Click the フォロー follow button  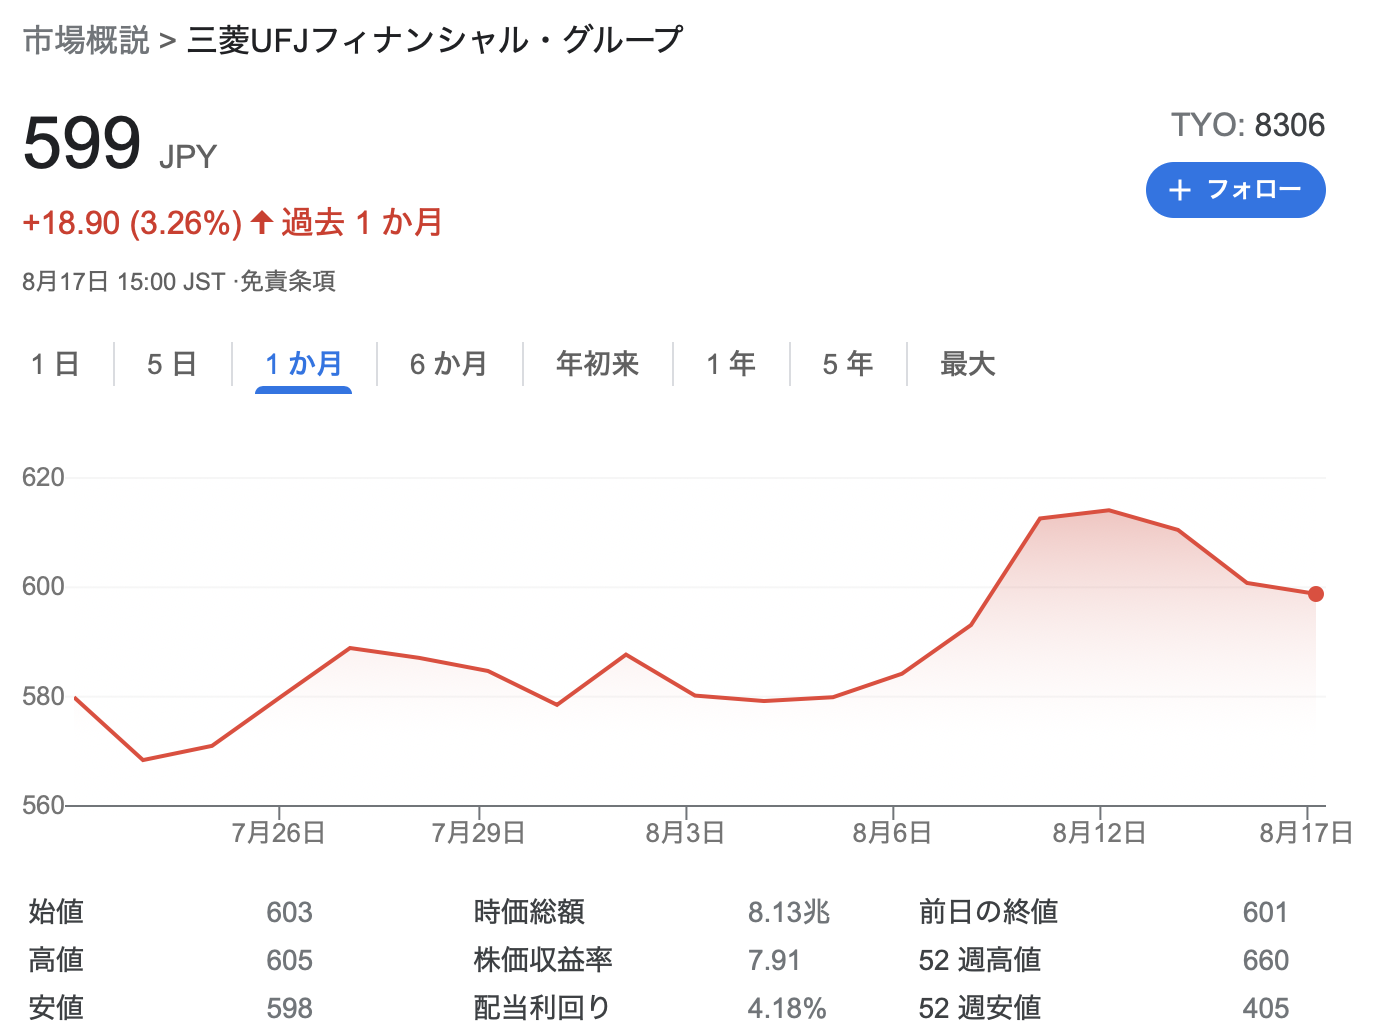coord(1235,190)
